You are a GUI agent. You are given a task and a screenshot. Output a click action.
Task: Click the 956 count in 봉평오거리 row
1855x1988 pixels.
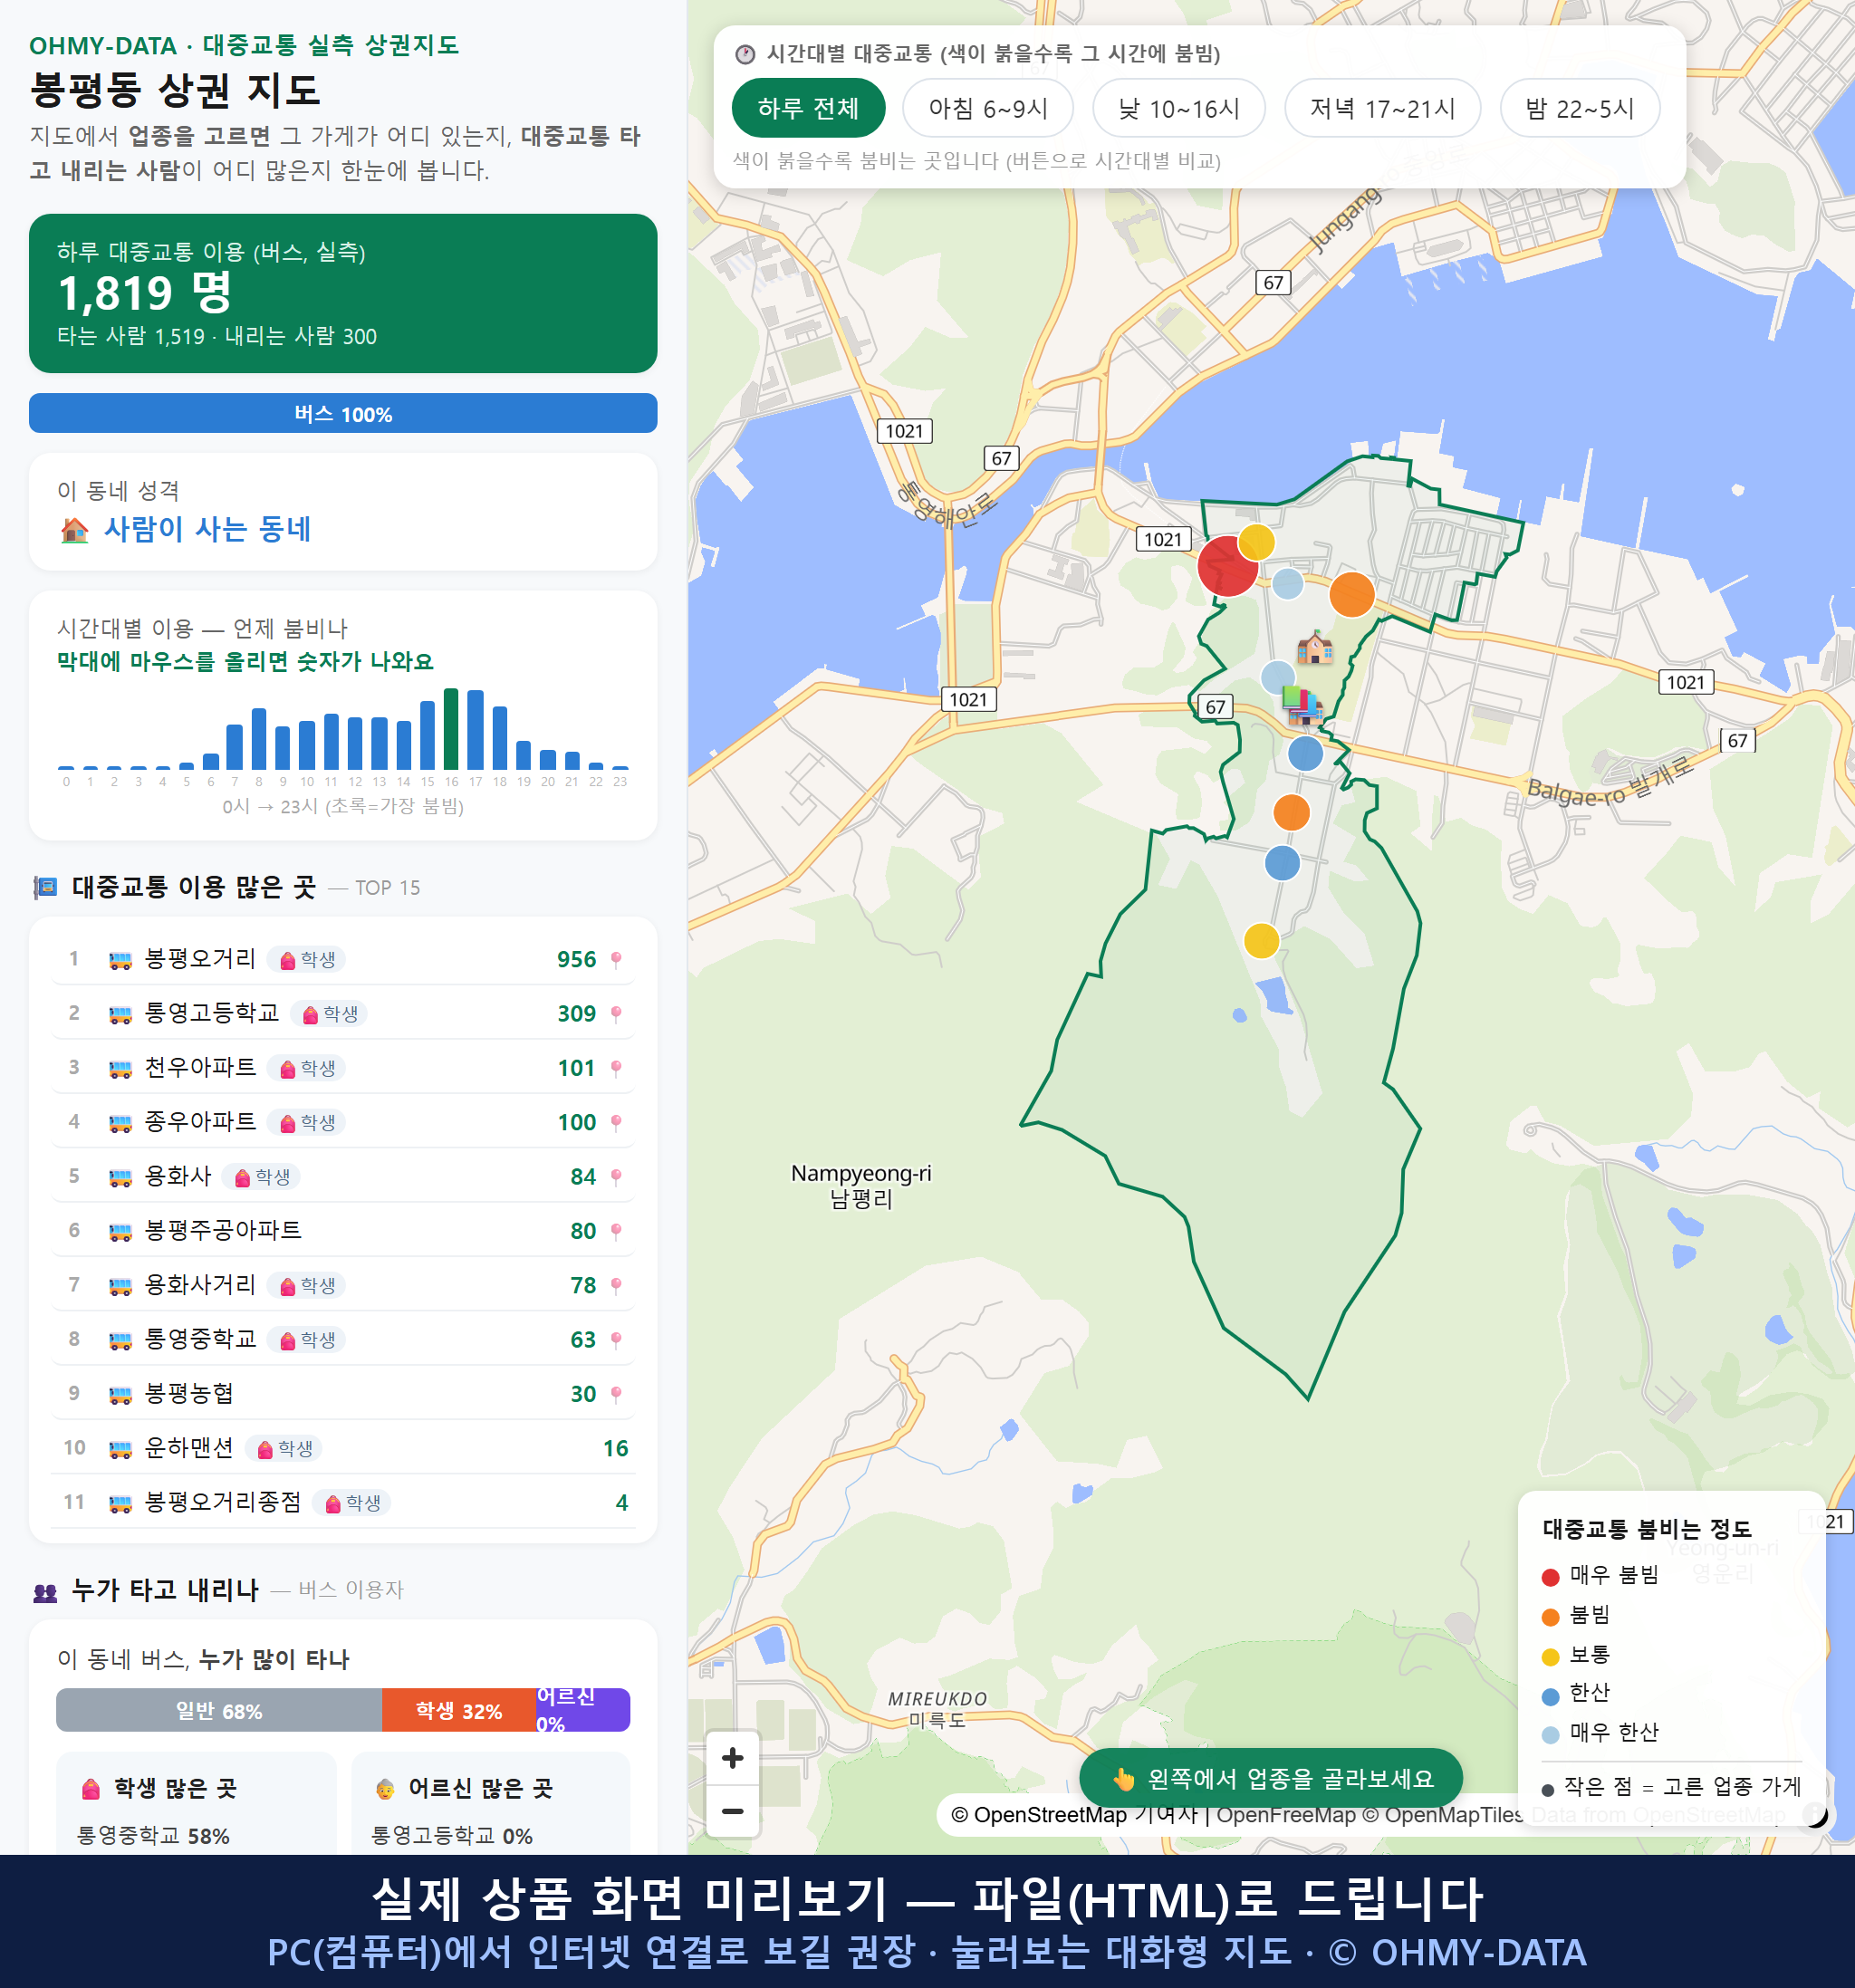pos(577,960)
